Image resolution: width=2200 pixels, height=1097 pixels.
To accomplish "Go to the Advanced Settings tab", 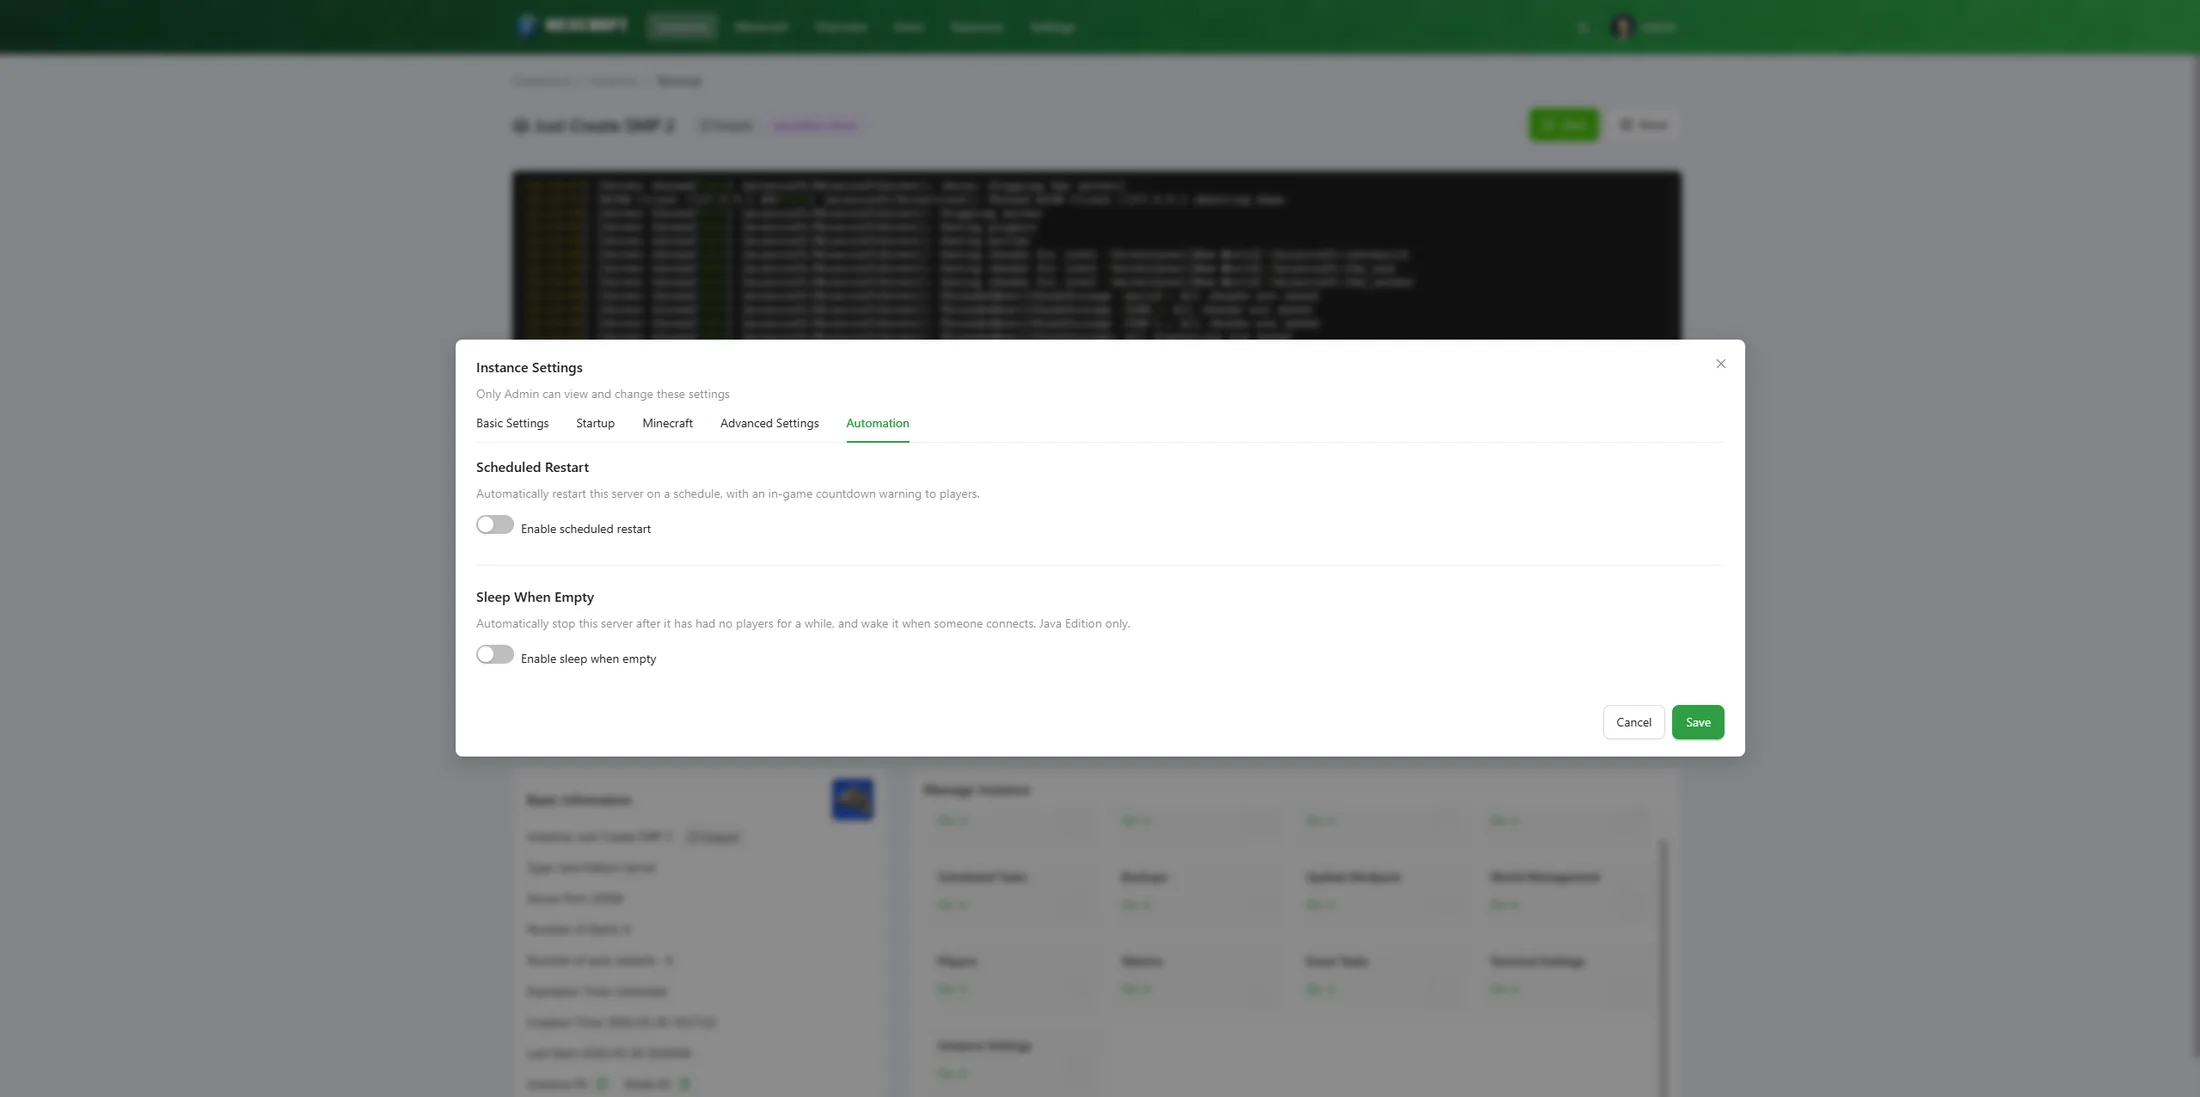I will pos(769,424).
